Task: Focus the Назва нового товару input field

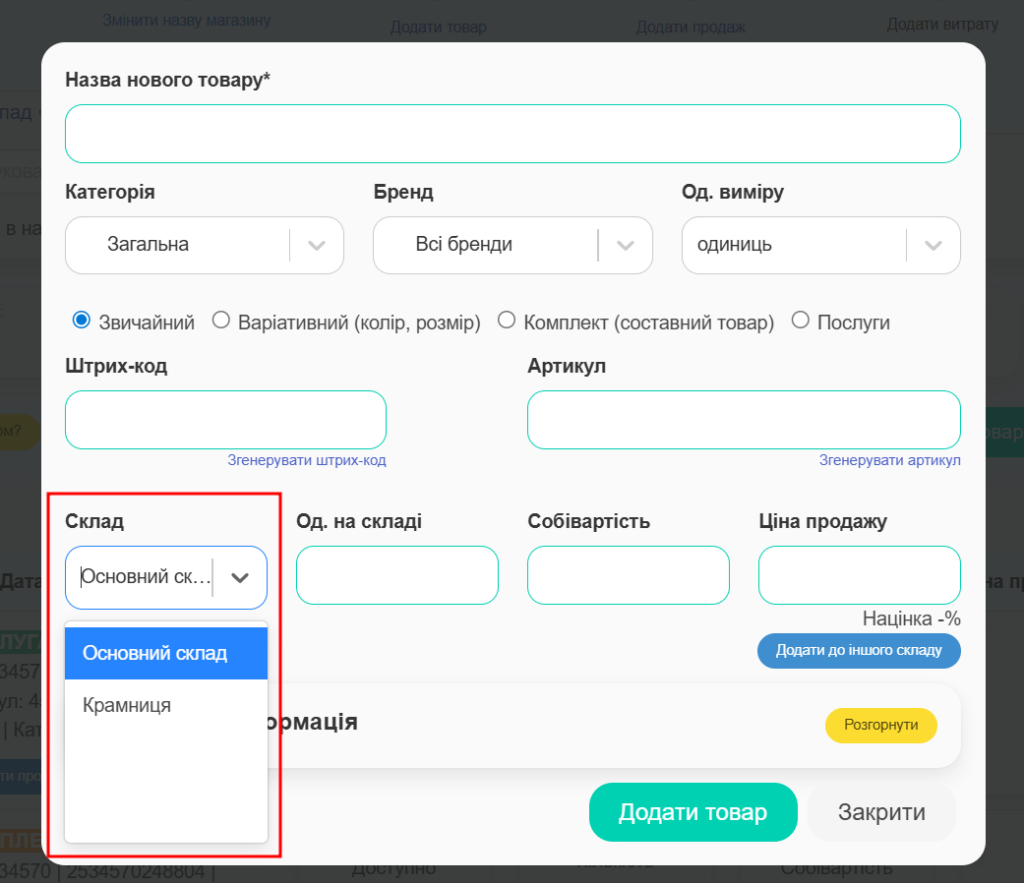Action: coord(512,134)
